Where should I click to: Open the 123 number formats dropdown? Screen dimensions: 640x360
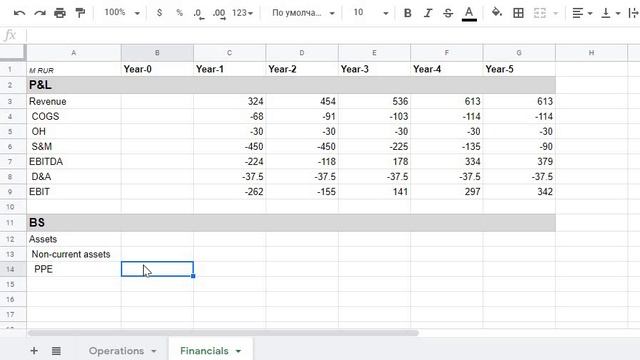point(242,13)
